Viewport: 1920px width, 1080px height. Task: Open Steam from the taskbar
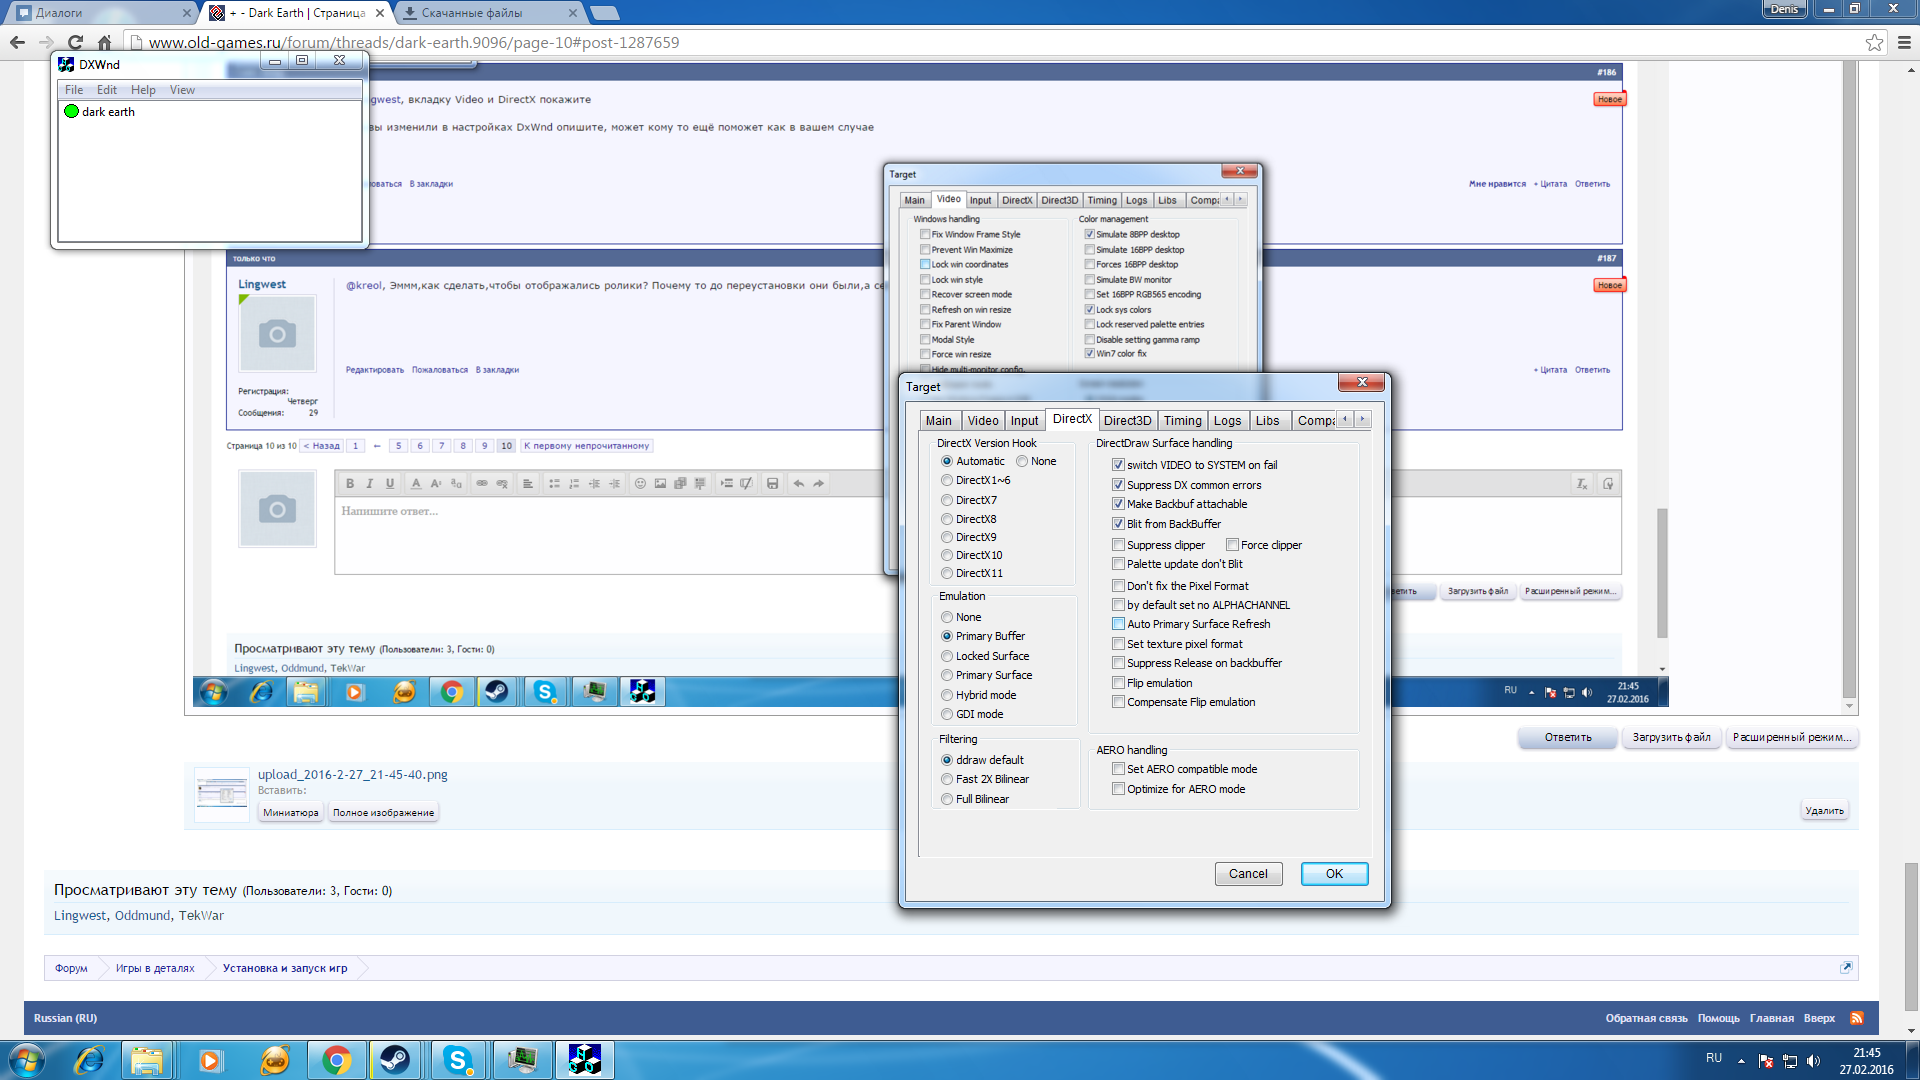[395, 1060]
